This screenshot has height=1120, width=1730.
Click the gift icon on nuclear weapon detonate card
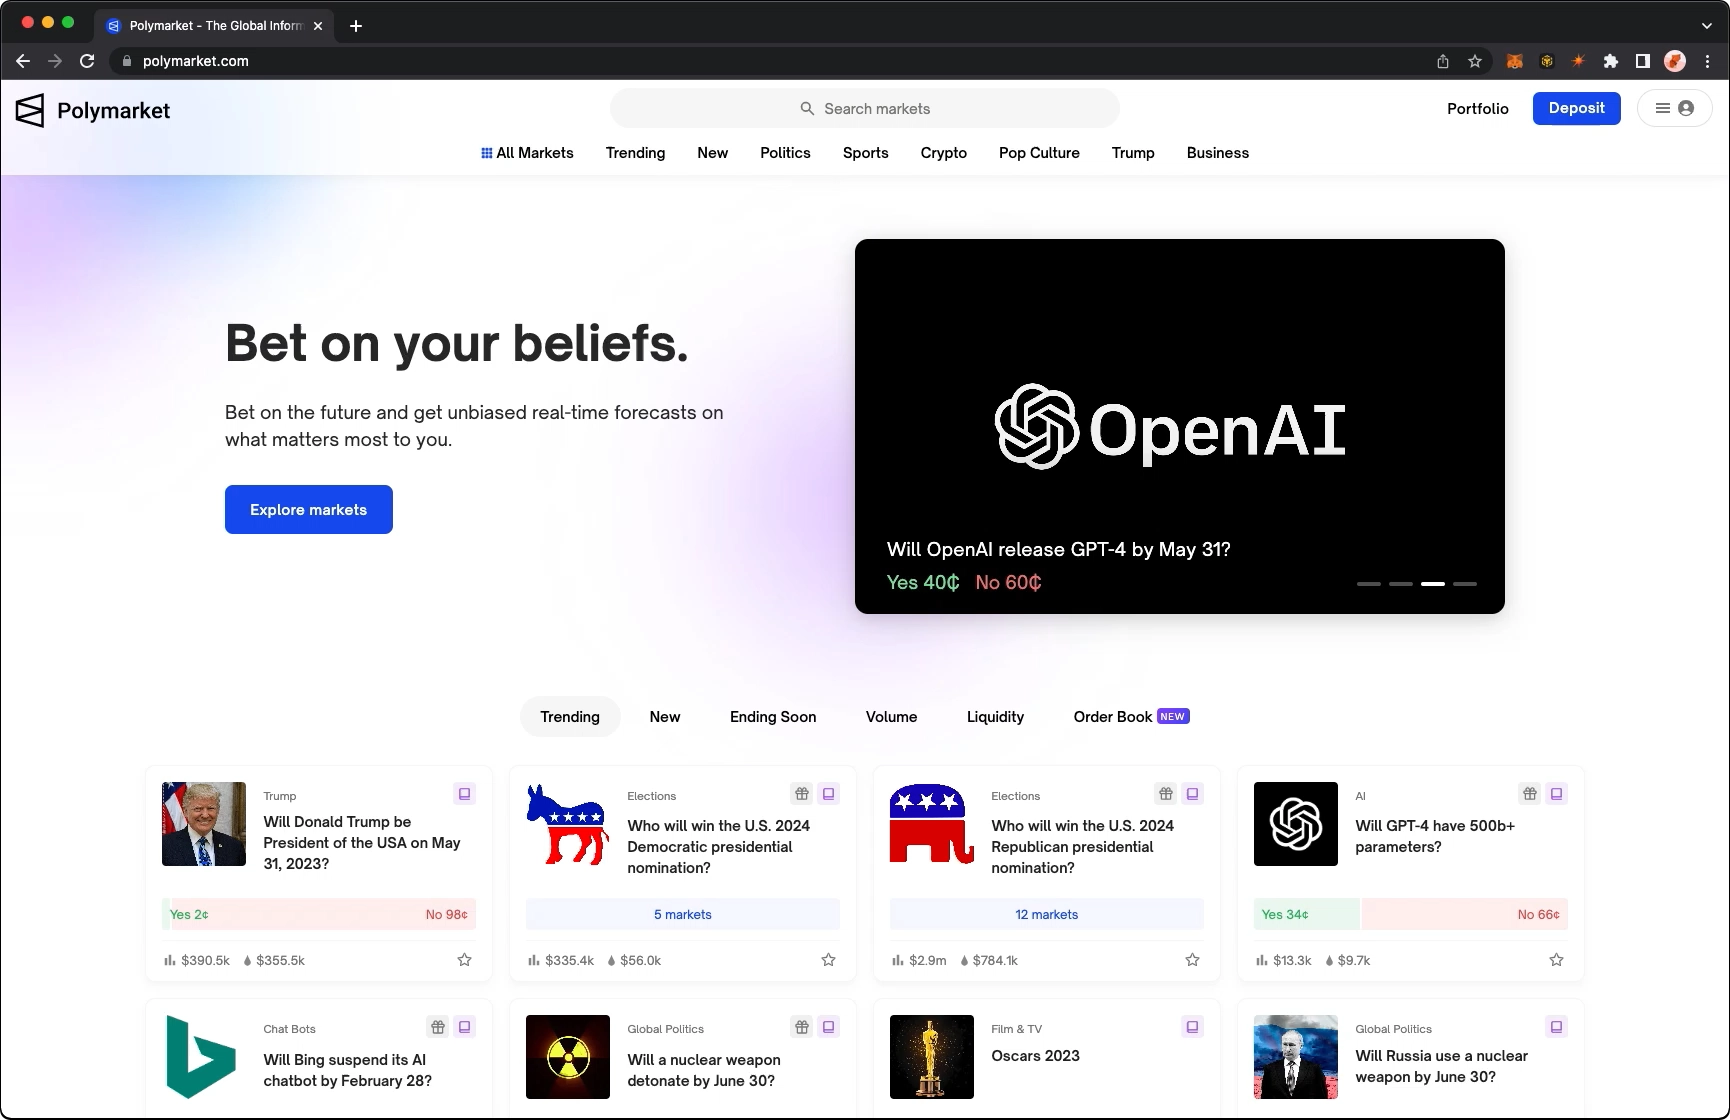coord(802,1027)
